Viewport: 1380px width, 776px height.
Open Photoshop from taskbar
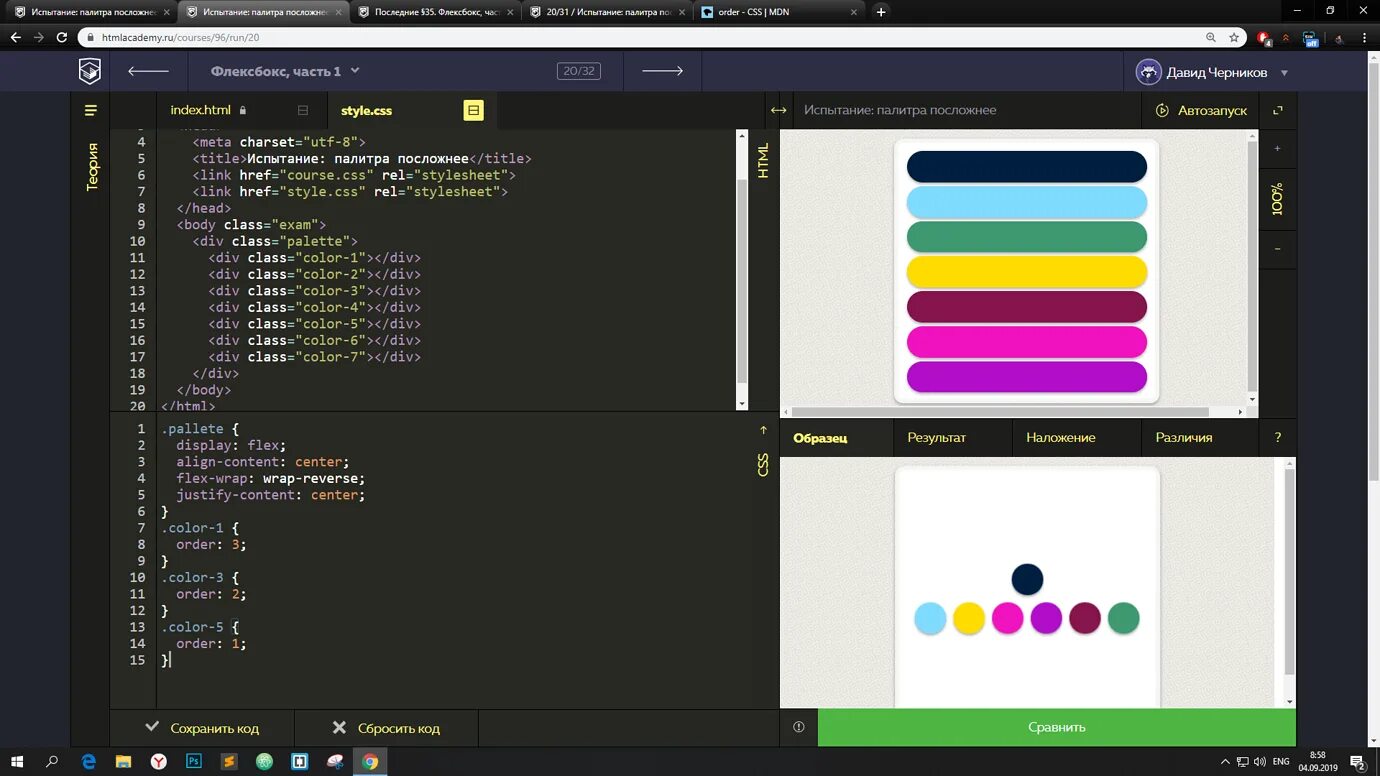point(194,761)
